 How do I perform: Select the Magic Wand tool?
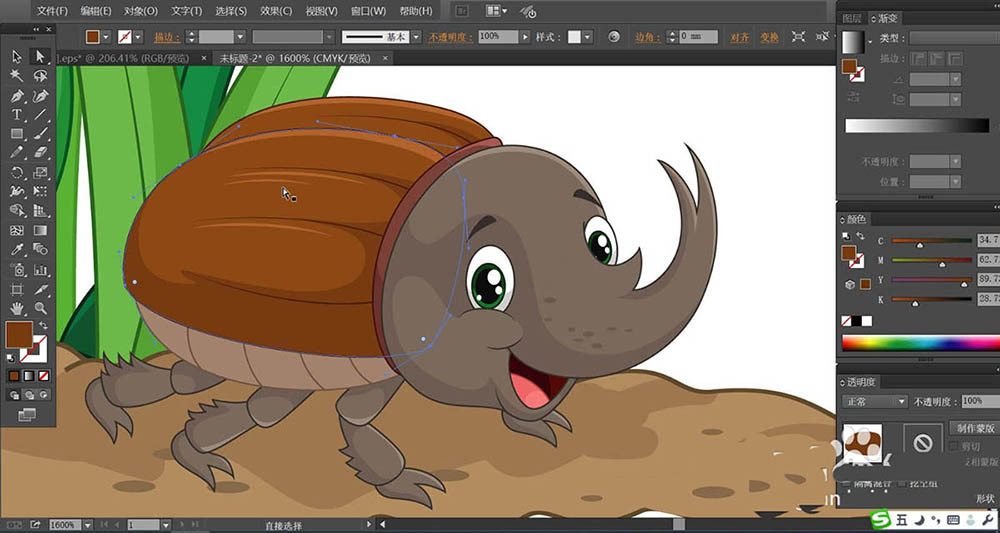click(17, 76)
